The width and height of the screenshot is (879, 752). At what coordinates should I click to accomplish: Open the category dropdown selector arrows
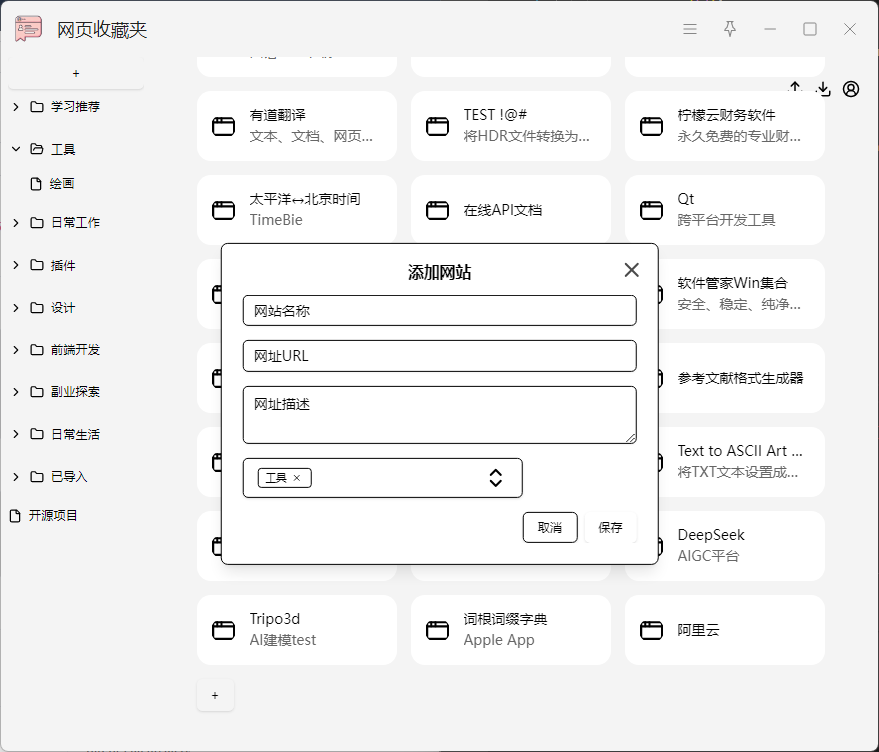(495, 478)
